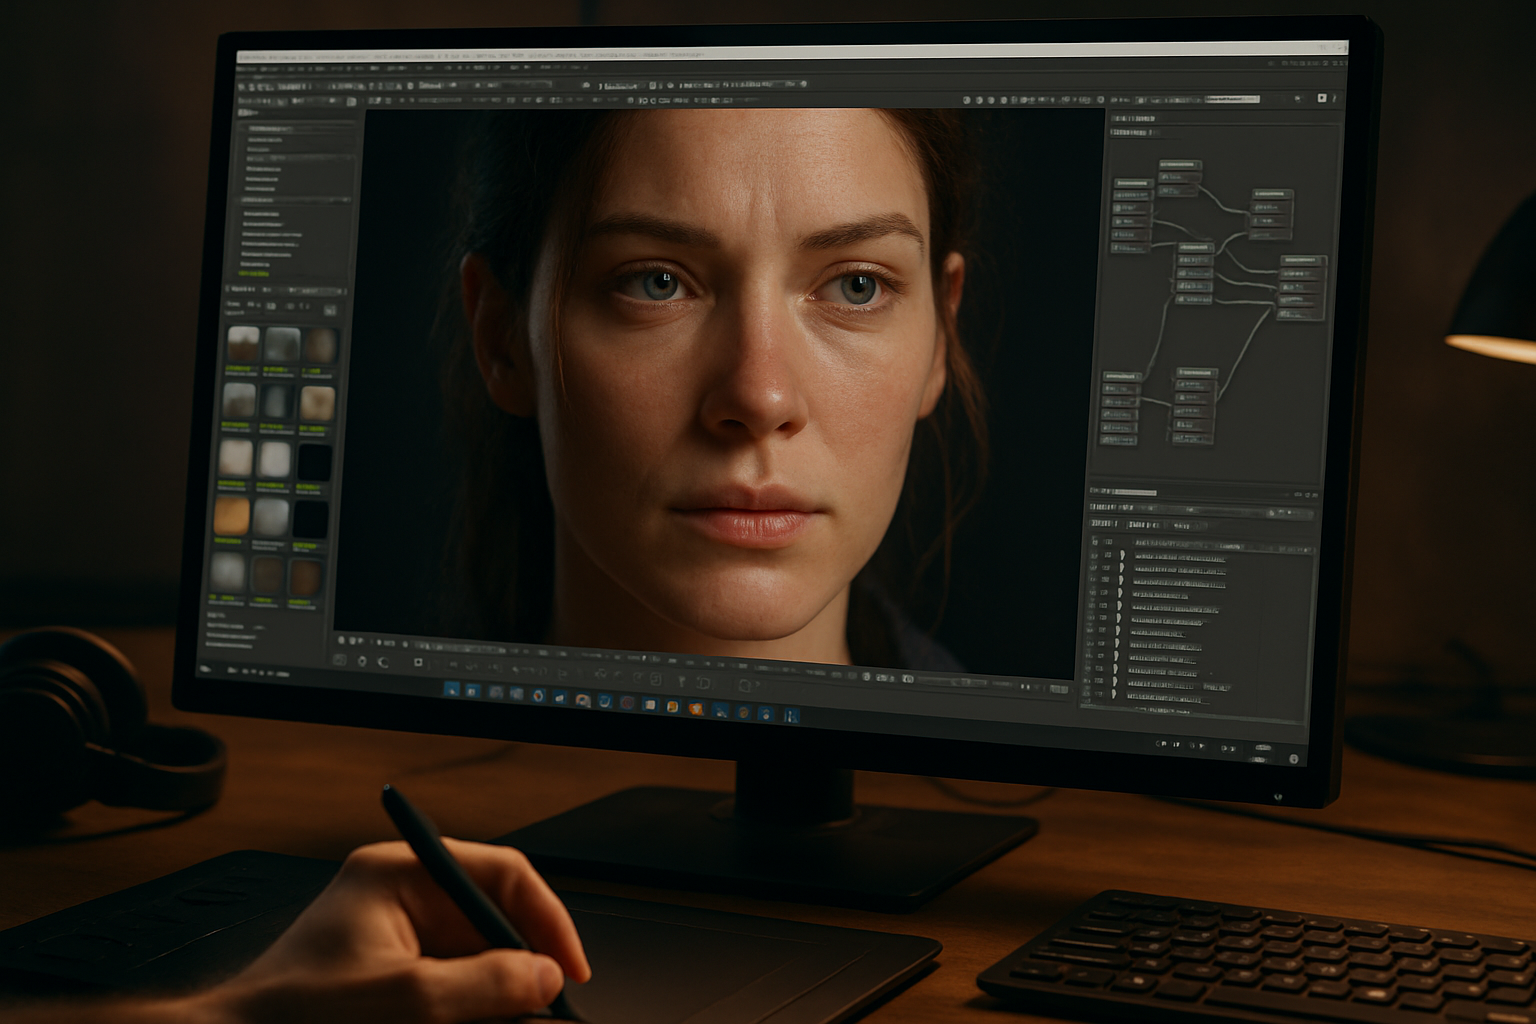Screen dimensions: 1536x1024
Task: Open the last blue icon on the taskbar
Action: [x=792, y=715]
